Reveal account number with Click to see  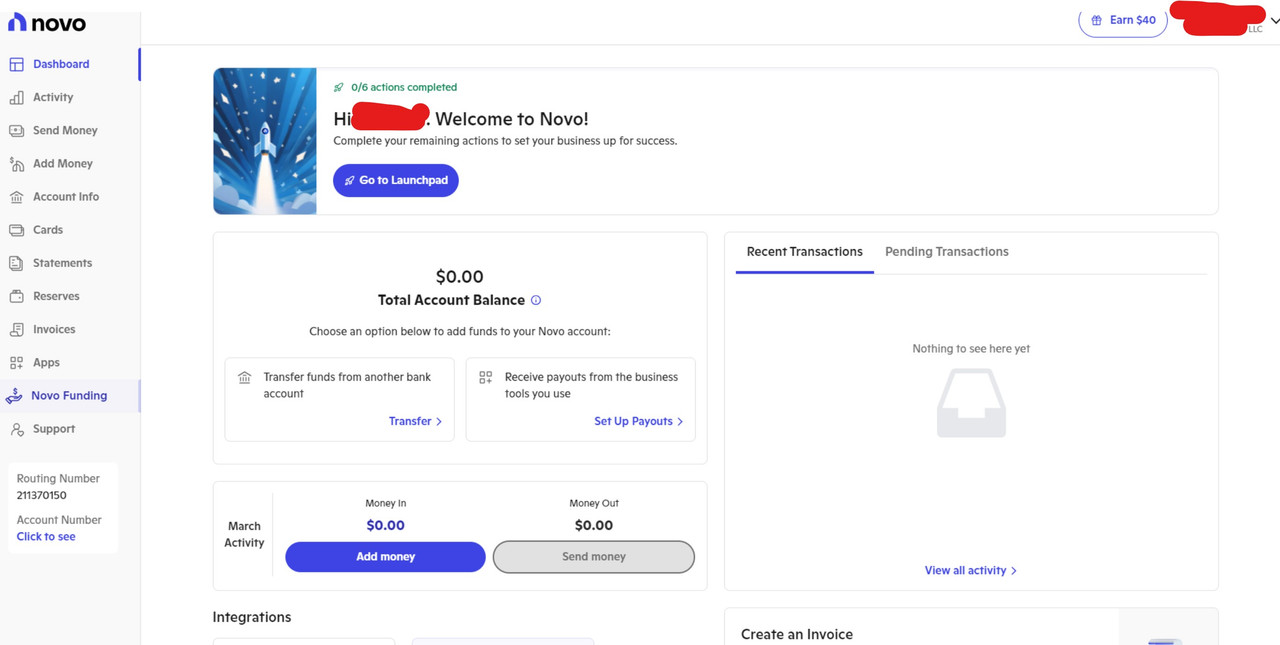coord(46,537)
